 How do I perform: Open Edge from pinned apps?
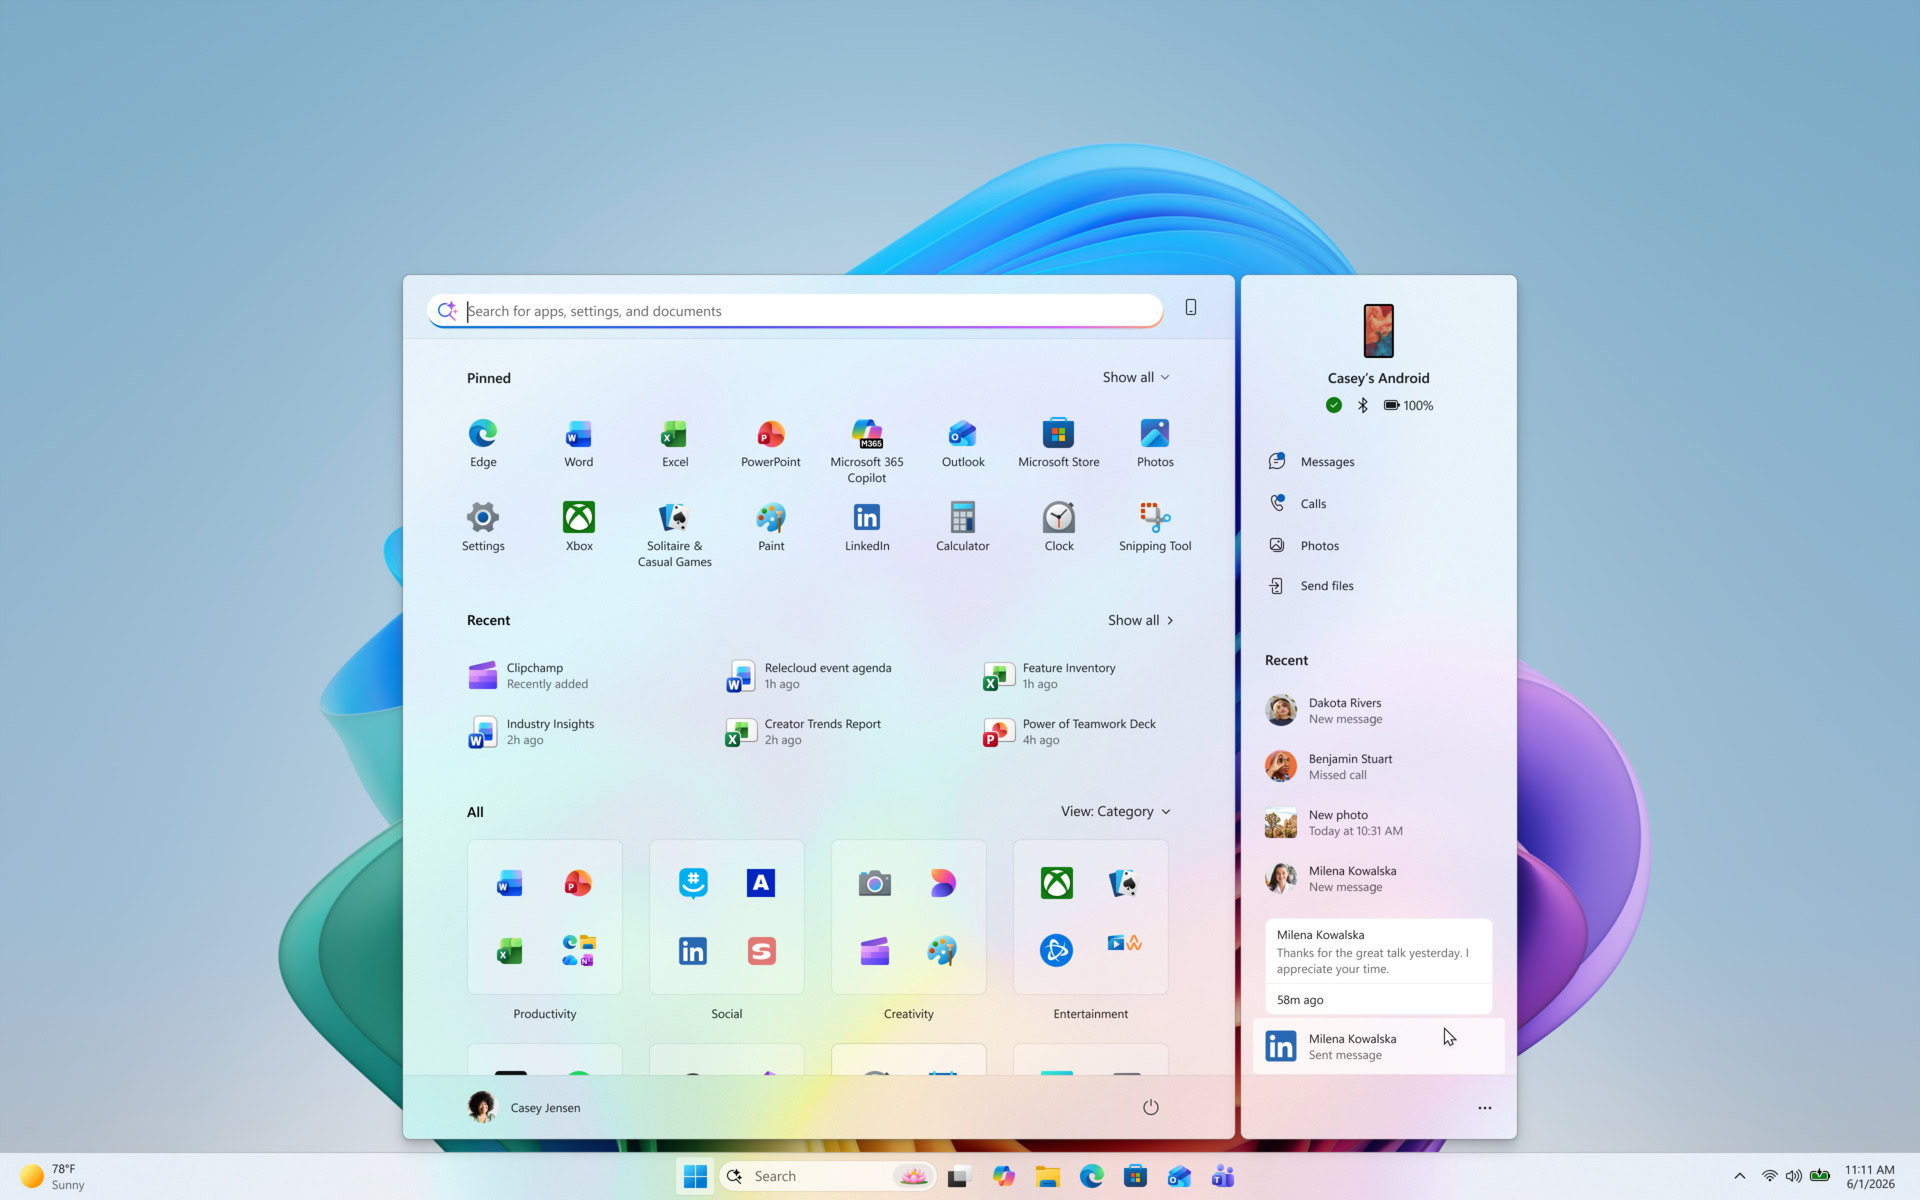pyautogui.click(x=483, y=443)
